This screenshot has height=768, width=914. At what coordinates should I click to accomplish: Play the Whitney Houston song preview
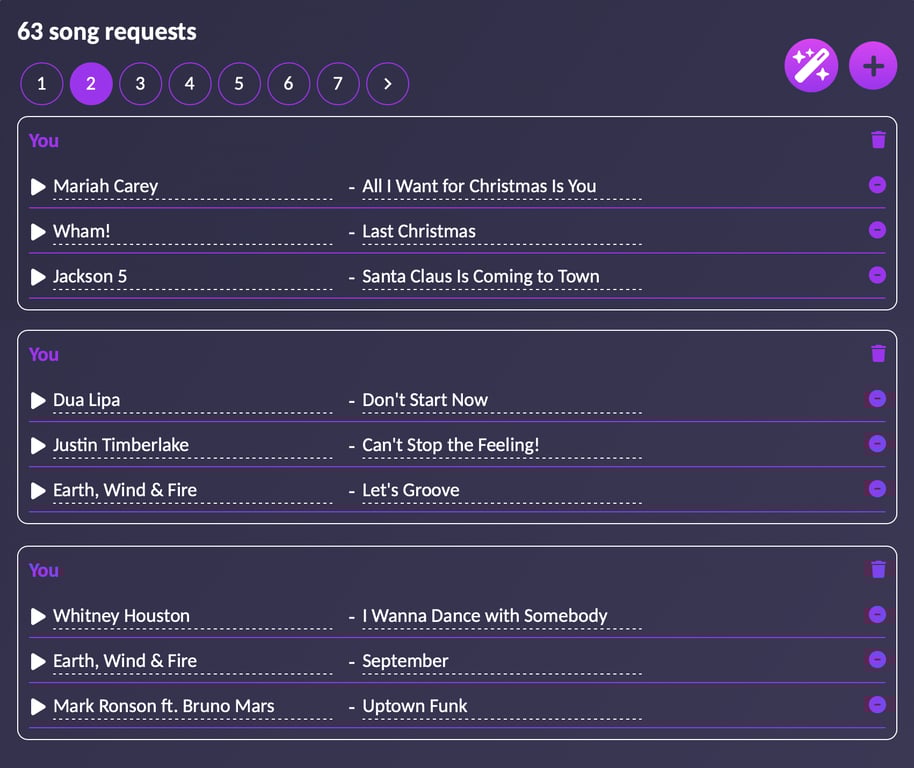click(x=37, y=616)
